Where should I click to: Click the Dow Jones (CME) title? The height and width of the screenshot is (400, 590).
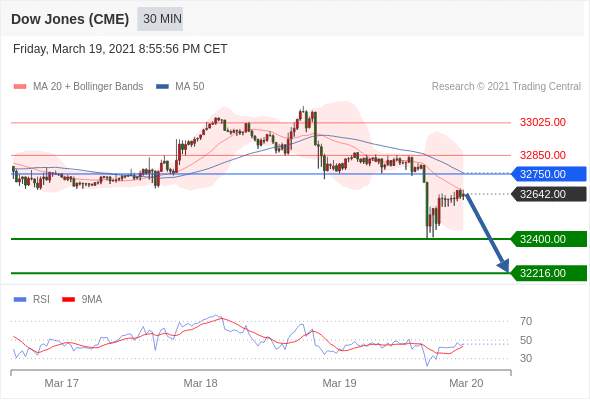(70, 19)
